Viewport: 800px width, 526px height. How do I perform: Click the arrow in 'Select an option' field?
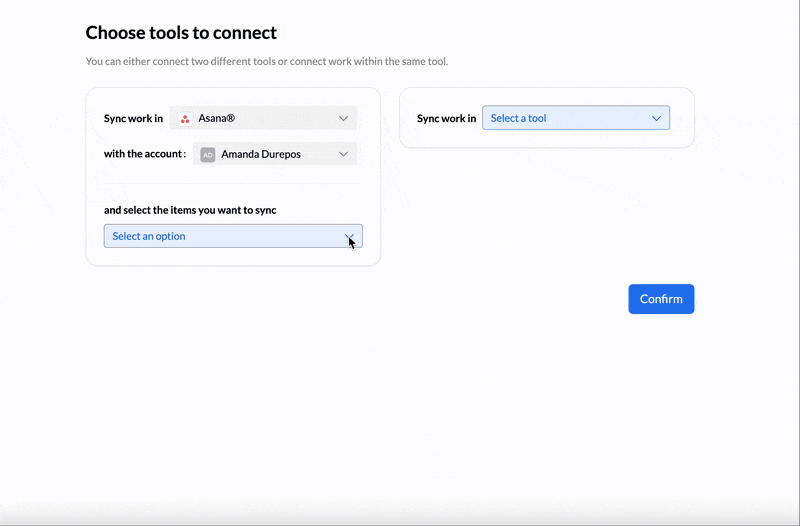click(349, 237)
